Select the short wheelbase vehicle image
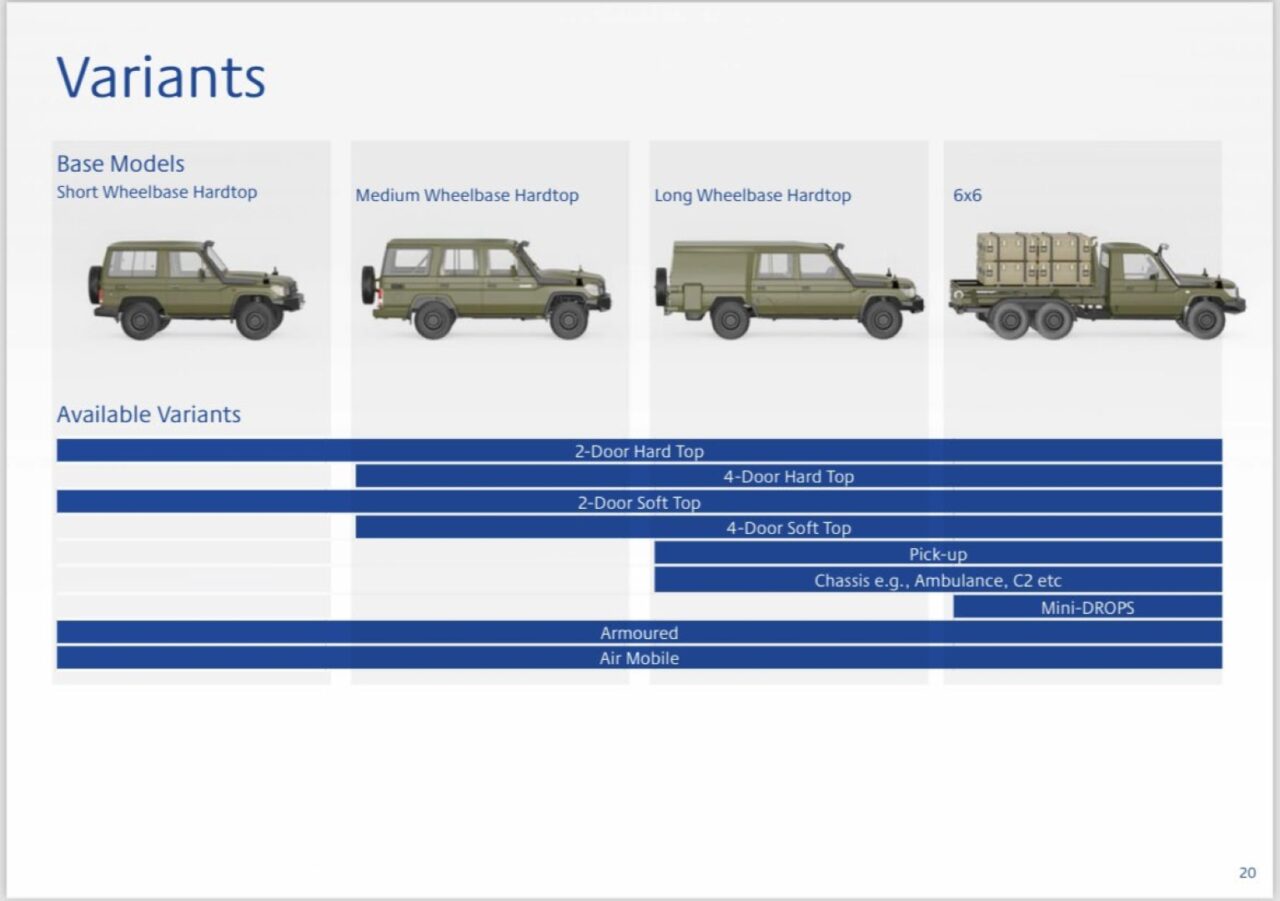The width and height of the screenshot is (1280, 901). tap(195, 290)
